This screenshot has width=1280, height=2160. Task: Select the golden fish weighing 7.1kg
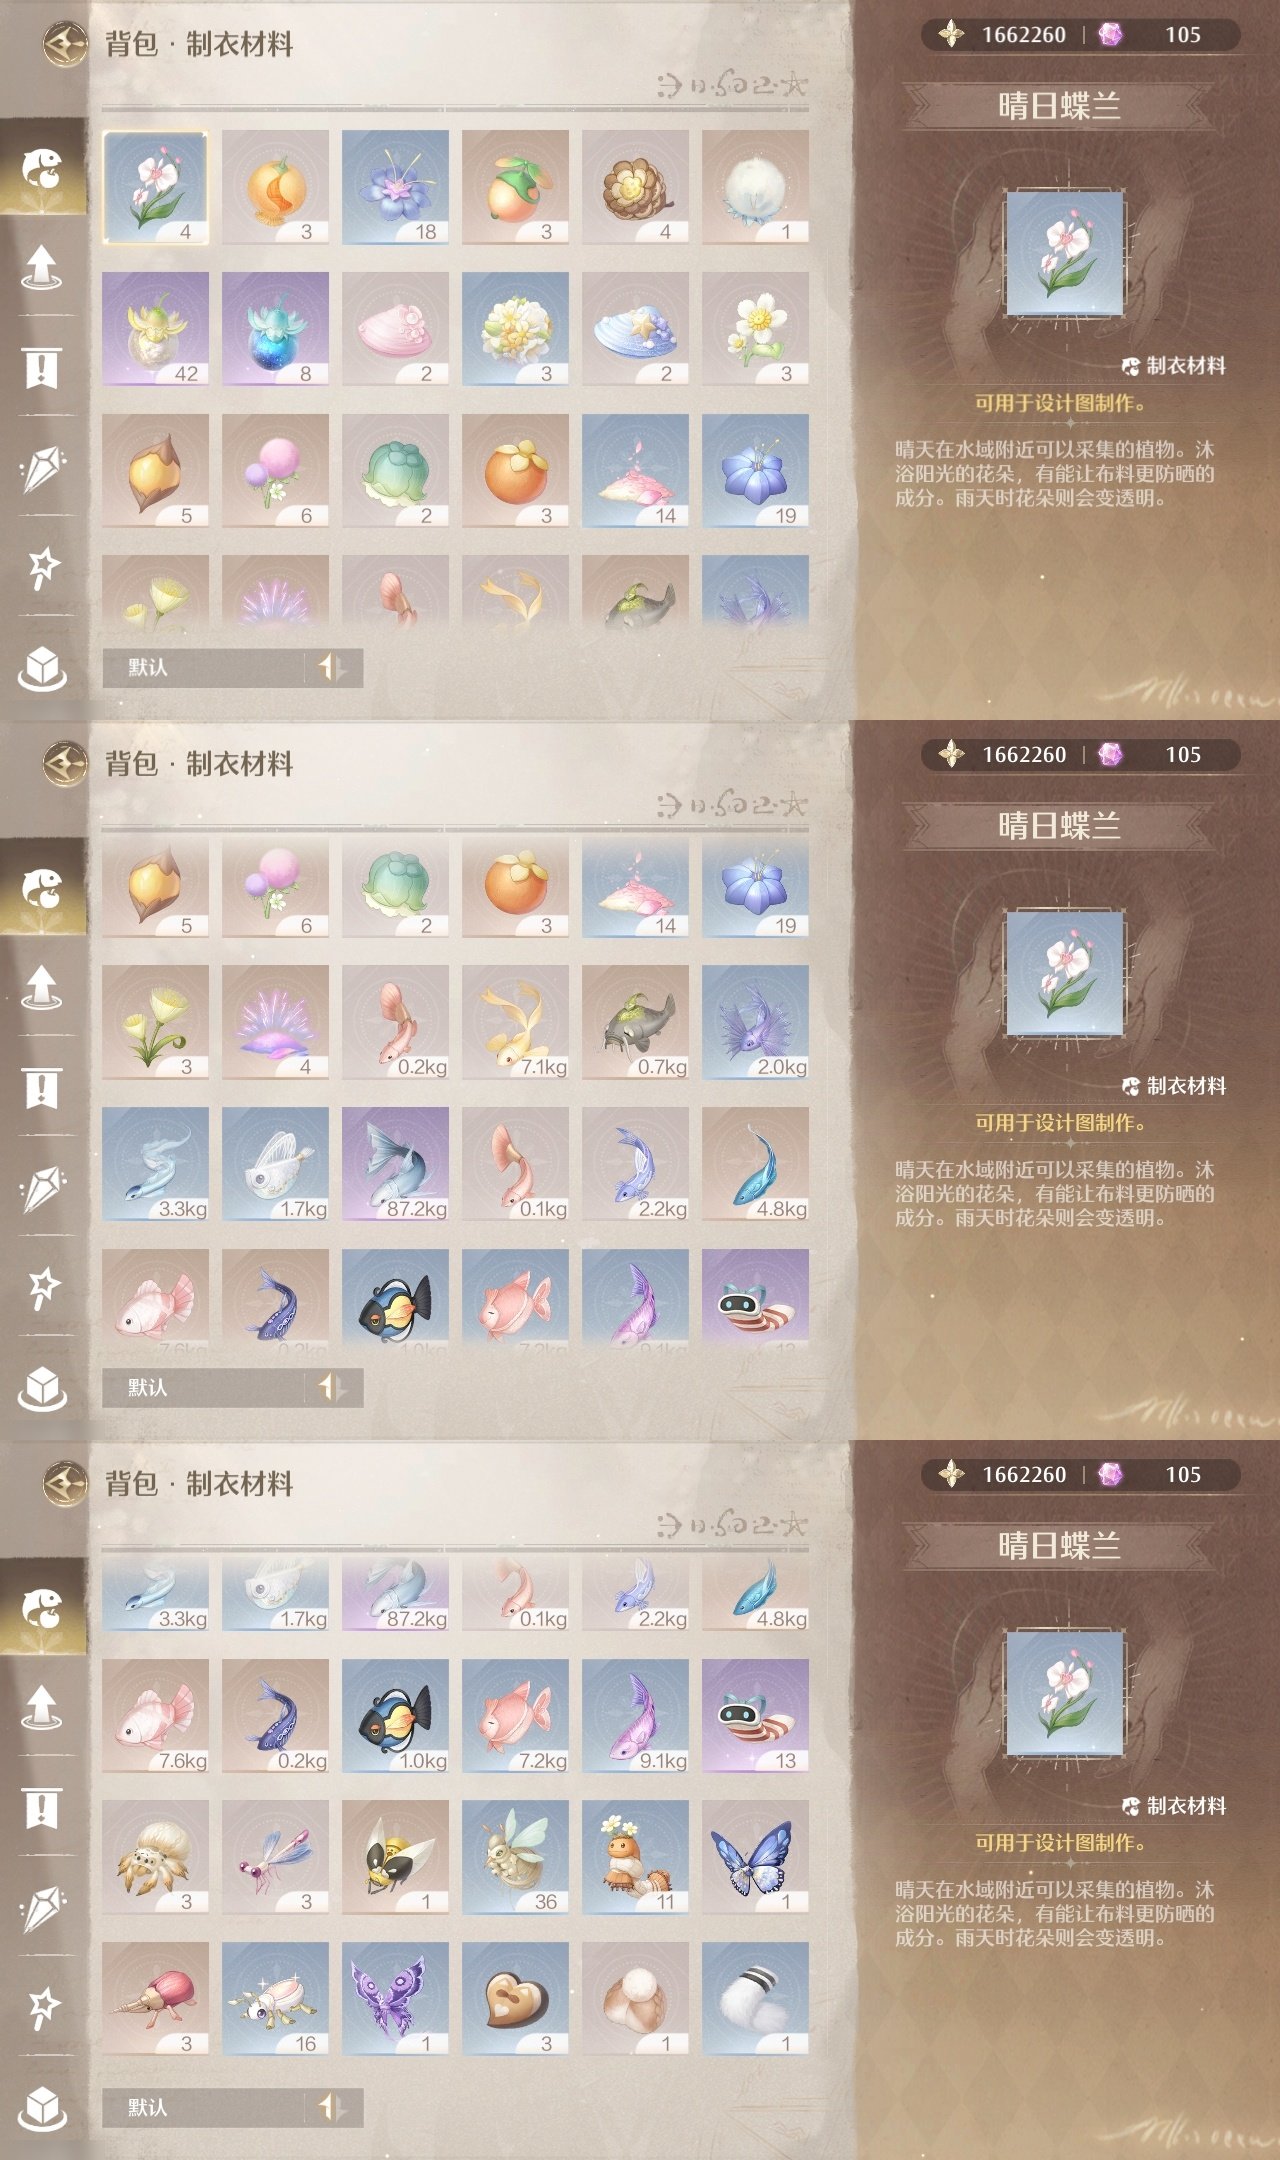(515, 1023)
